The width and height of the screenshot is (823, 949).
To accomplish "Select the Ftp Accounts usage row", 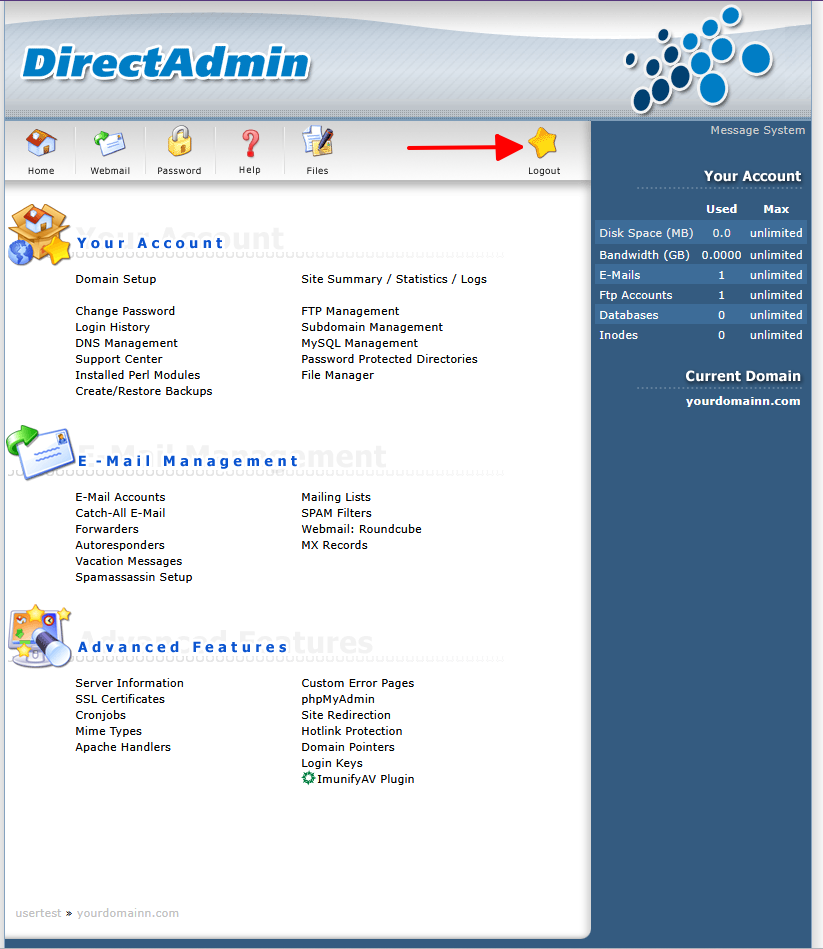I will click(701, 295).
